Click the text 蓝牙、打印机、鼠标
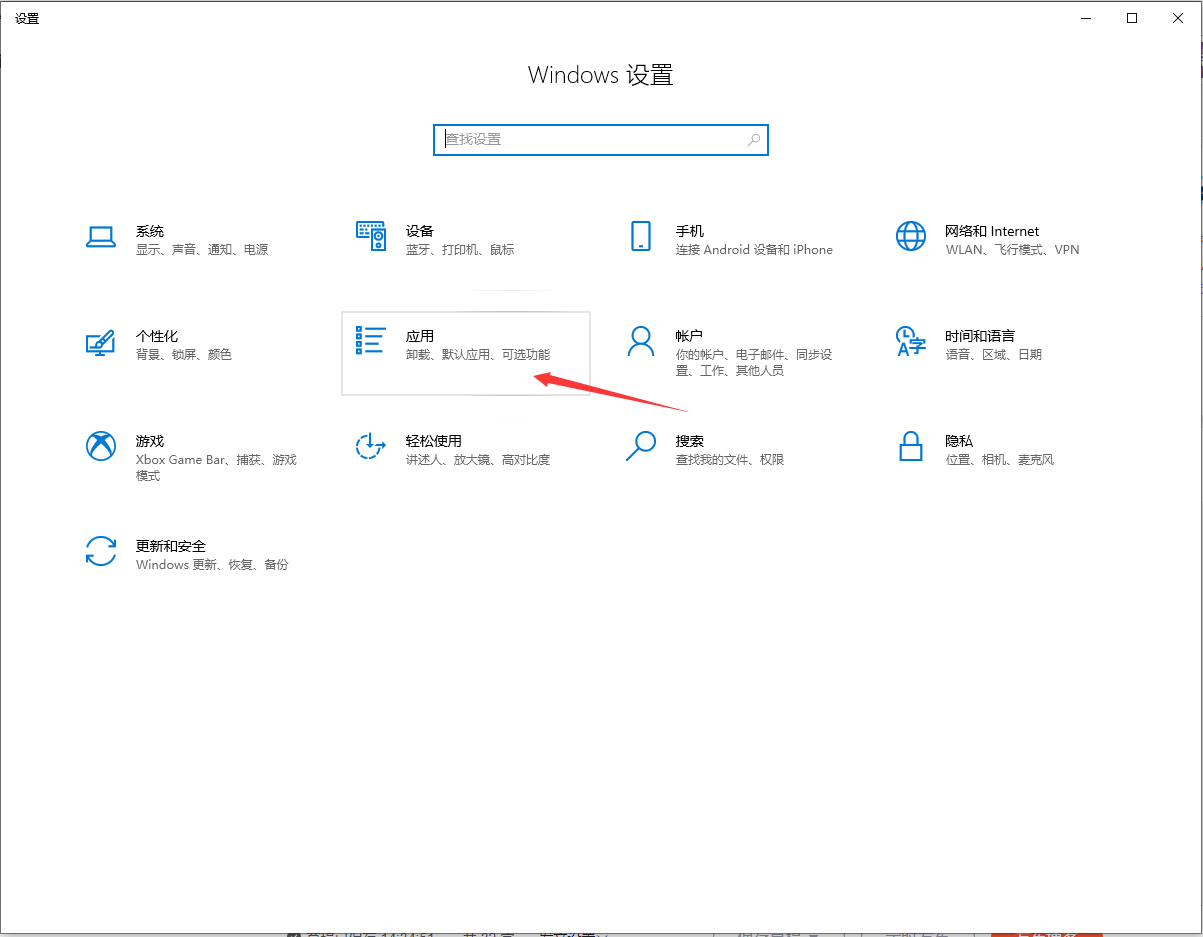Screen dimensions: 1203x937 tap(460, 250)
